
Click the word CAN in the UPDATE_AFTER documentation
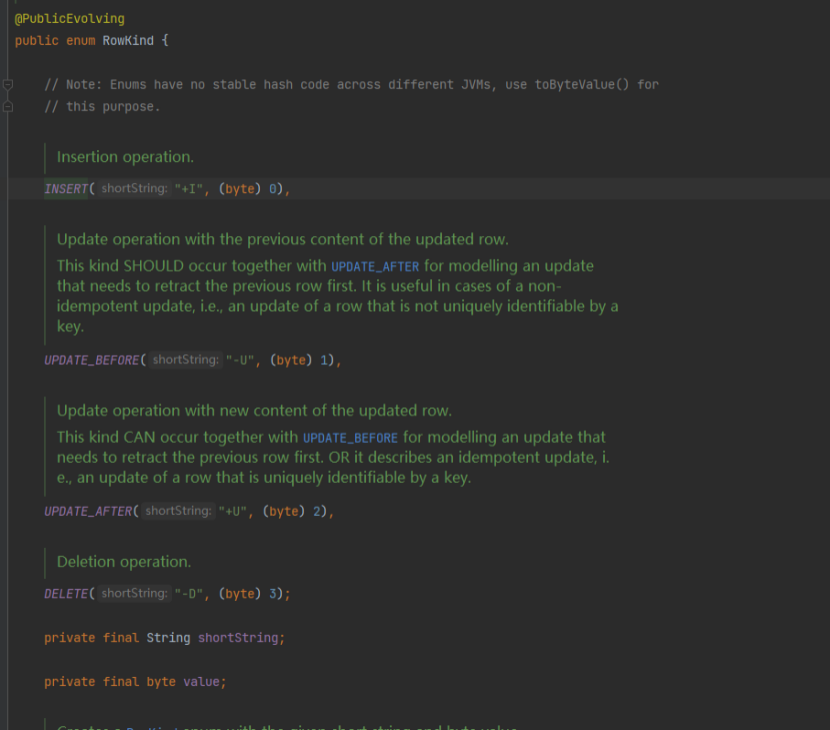point(140,438)
